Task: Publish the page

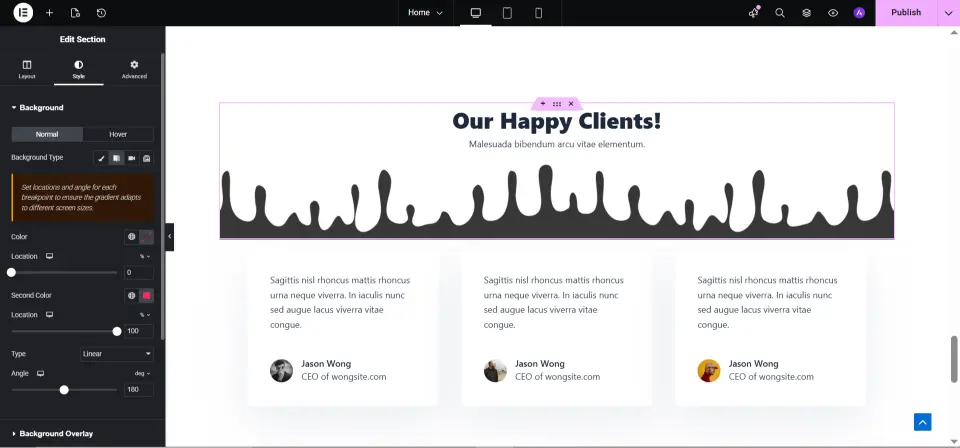Action: [x=906, y=13]
